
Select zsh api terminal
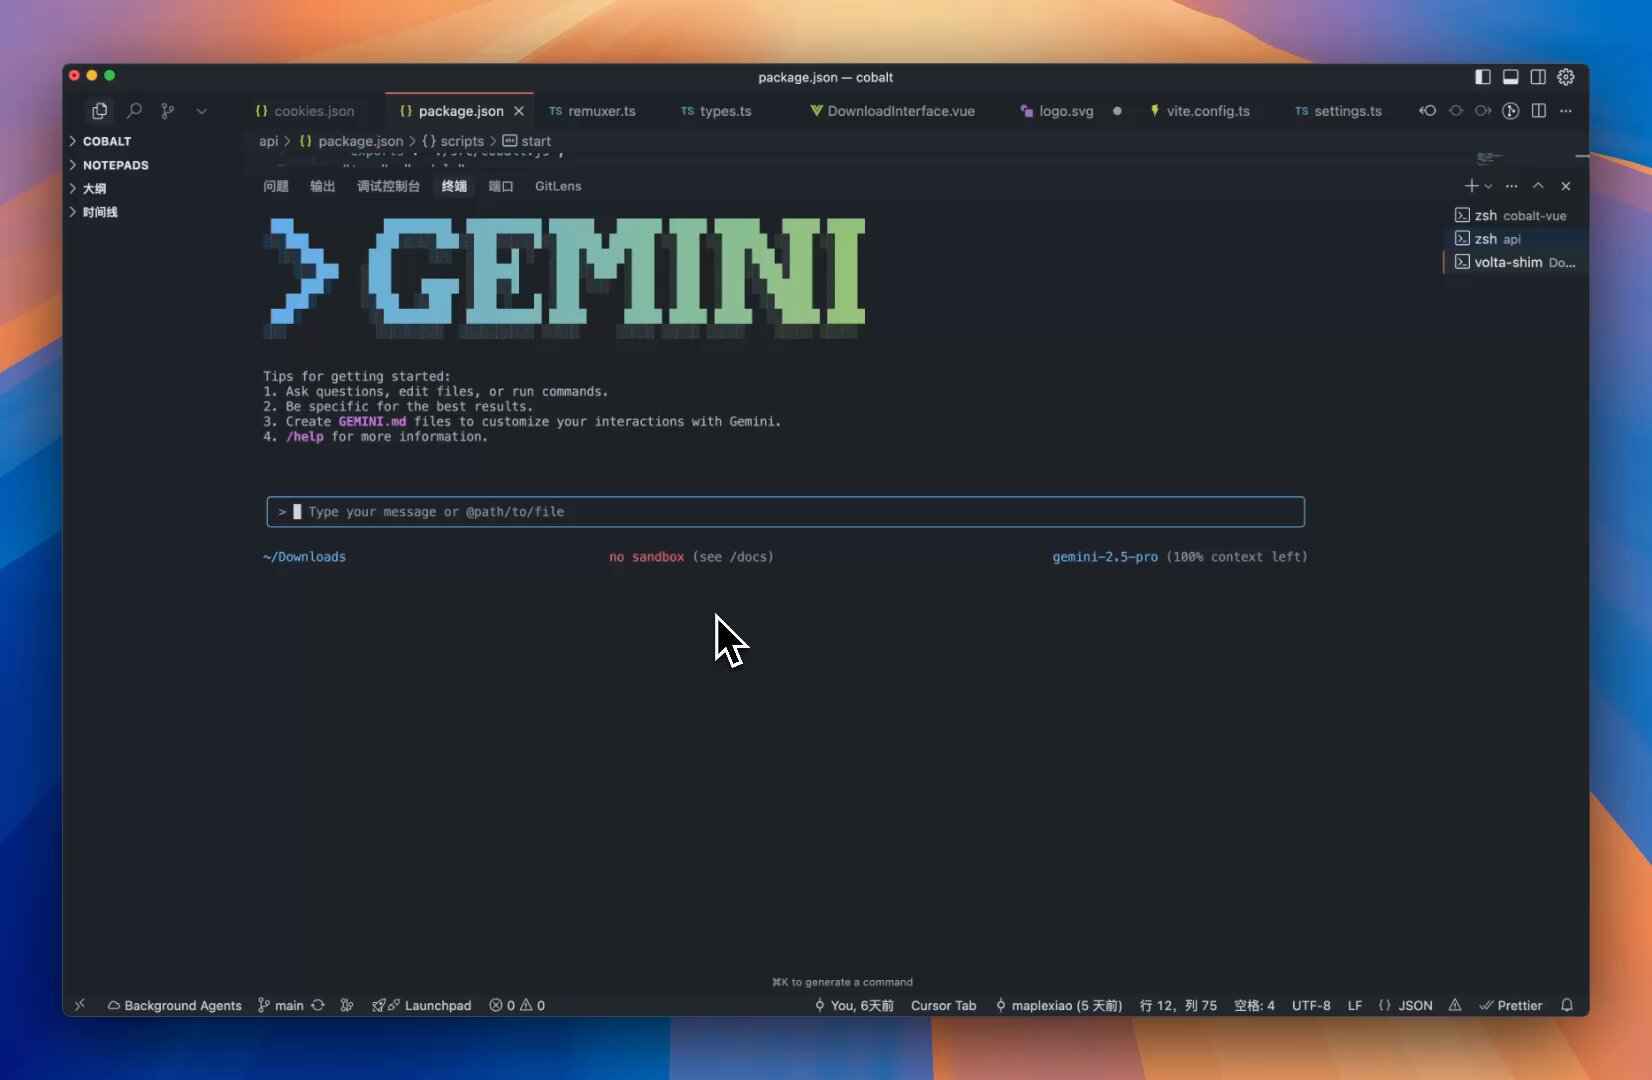coord(1516,239)
